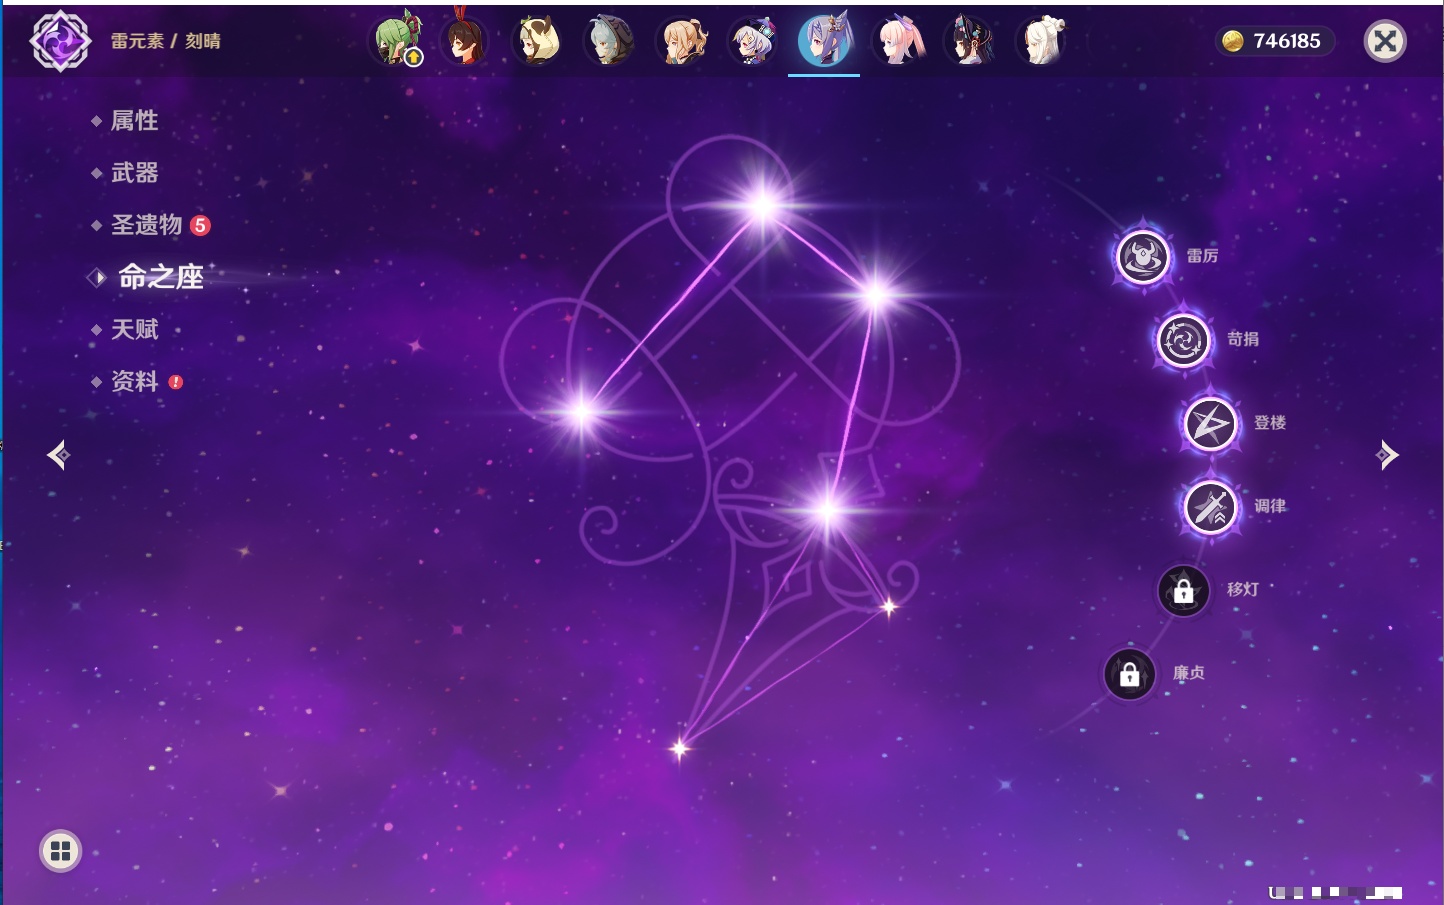Open the 属性 attributes tab
The height and width of the screenshot is (905, 1444).
[134, 121]
